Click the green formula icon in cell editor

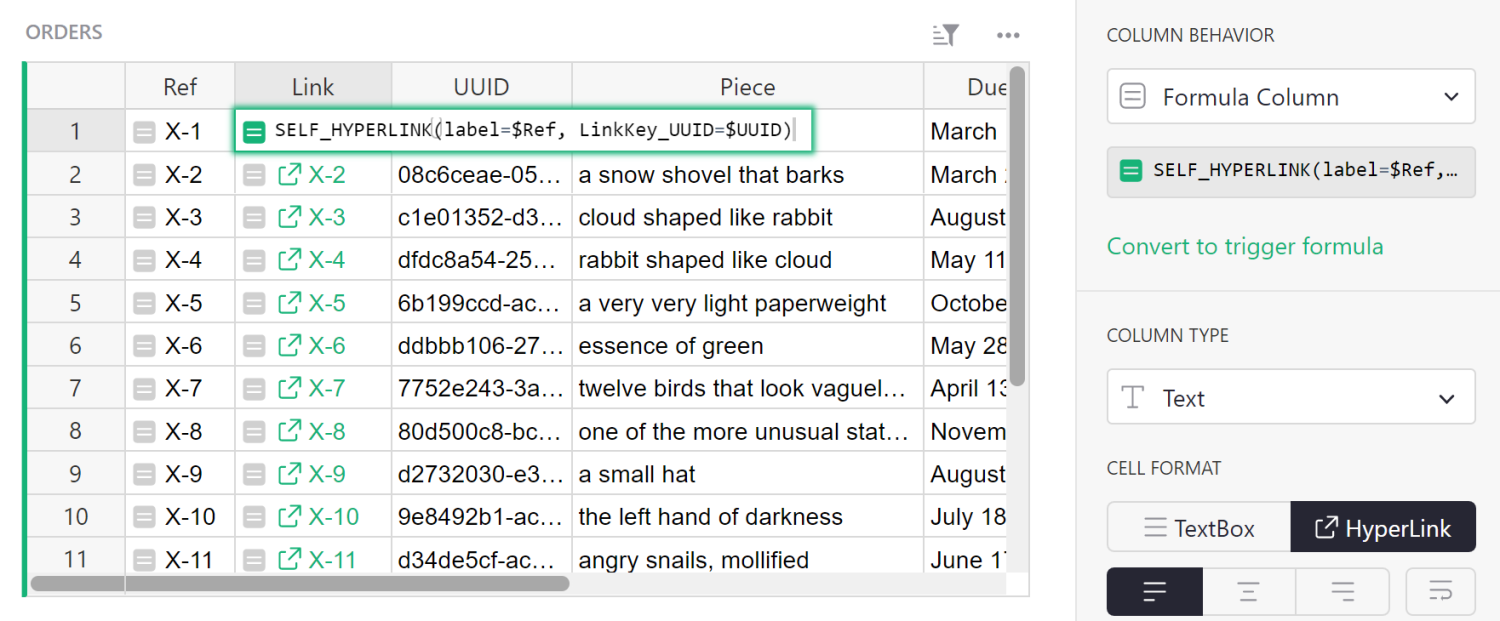pos(254,131)
